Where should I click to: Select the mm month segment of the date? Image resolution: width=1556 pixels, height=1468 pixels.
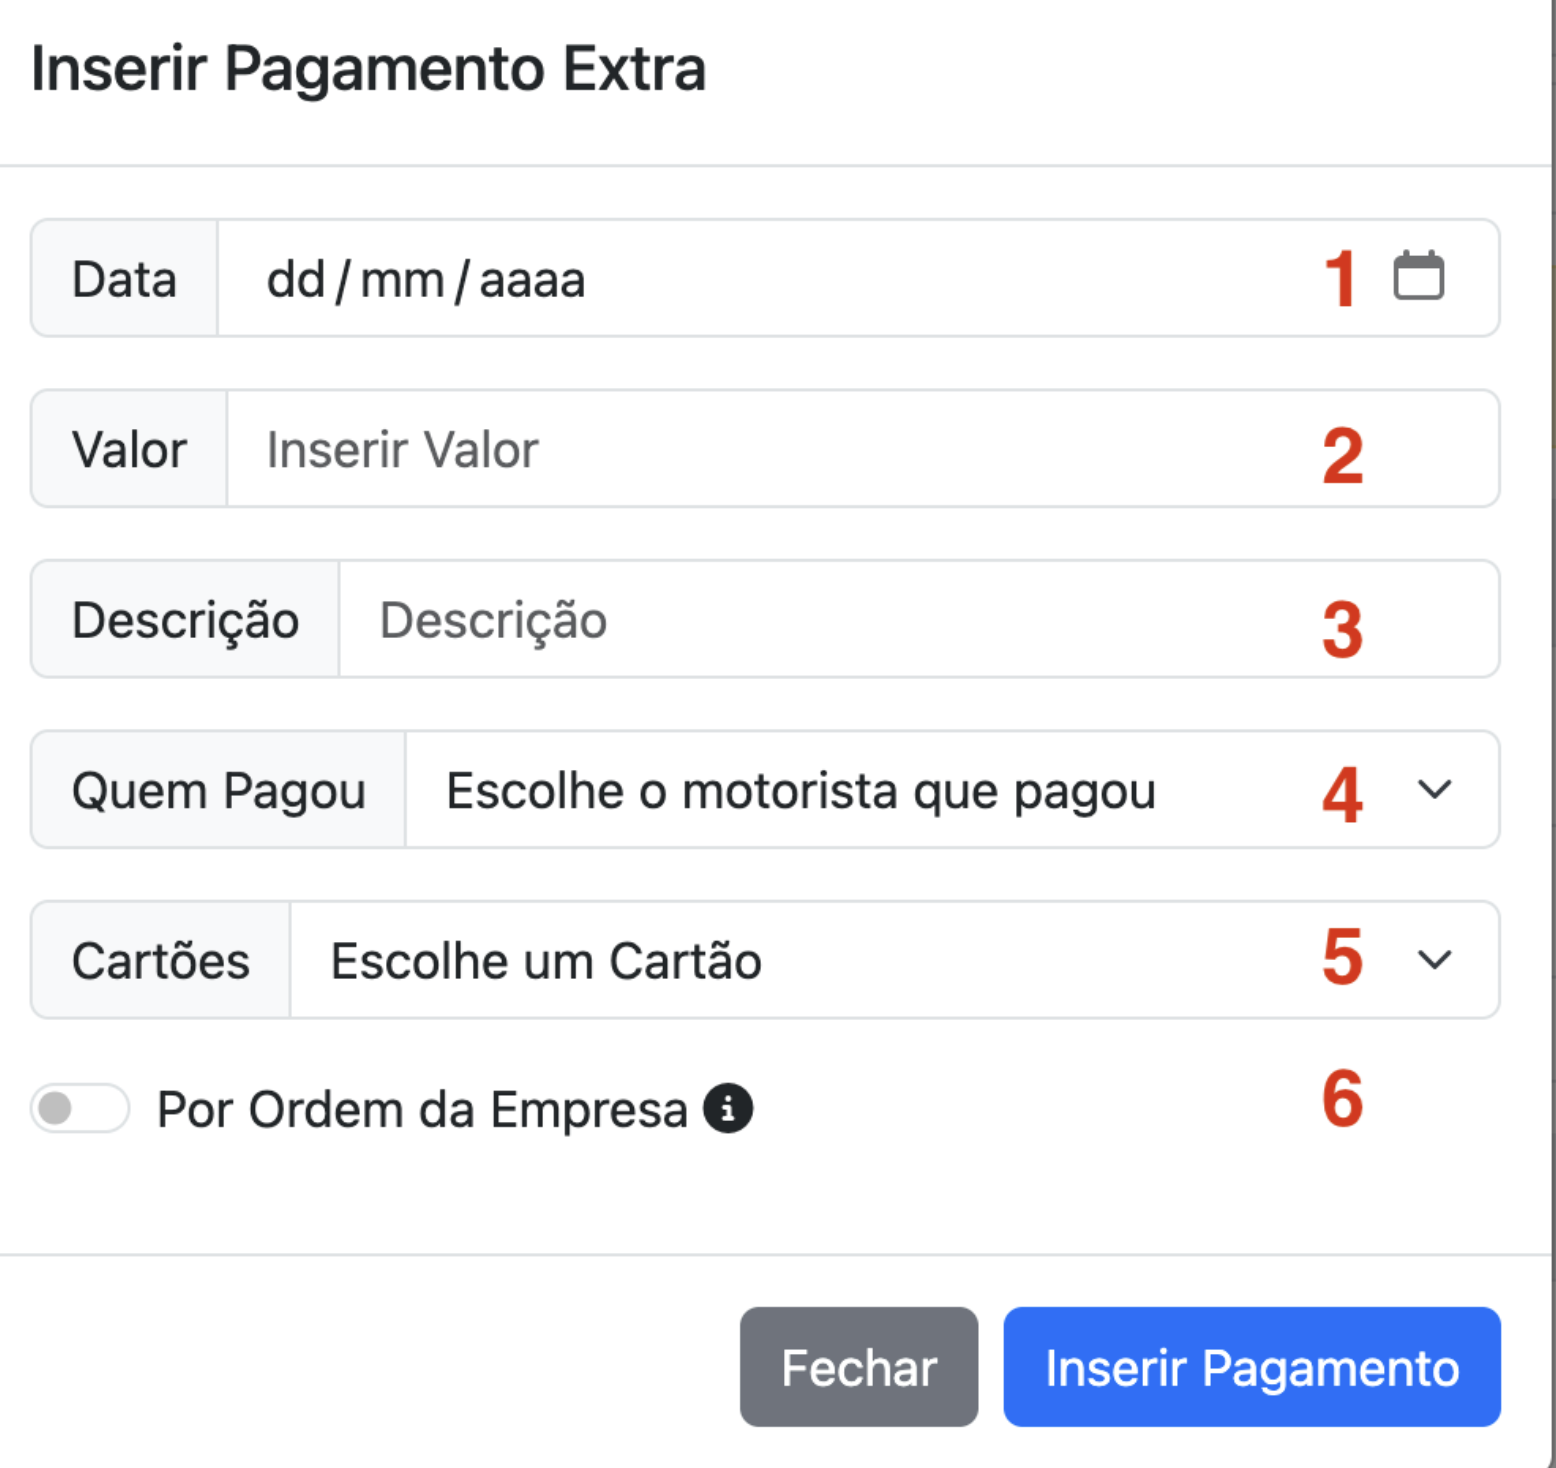[402, 279]
